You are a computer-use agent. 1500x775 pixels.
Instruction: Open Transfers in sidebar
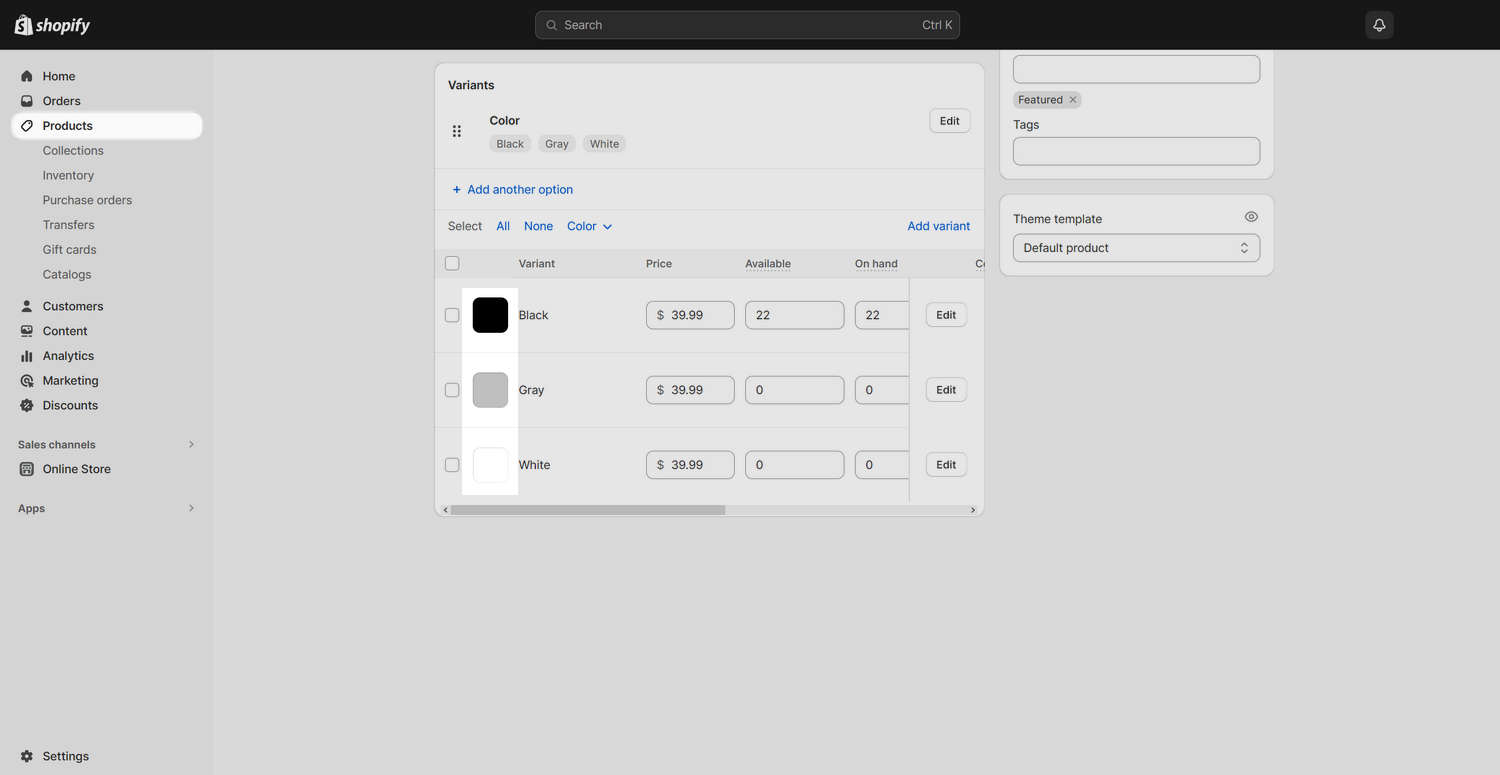[x=69, y=225]
